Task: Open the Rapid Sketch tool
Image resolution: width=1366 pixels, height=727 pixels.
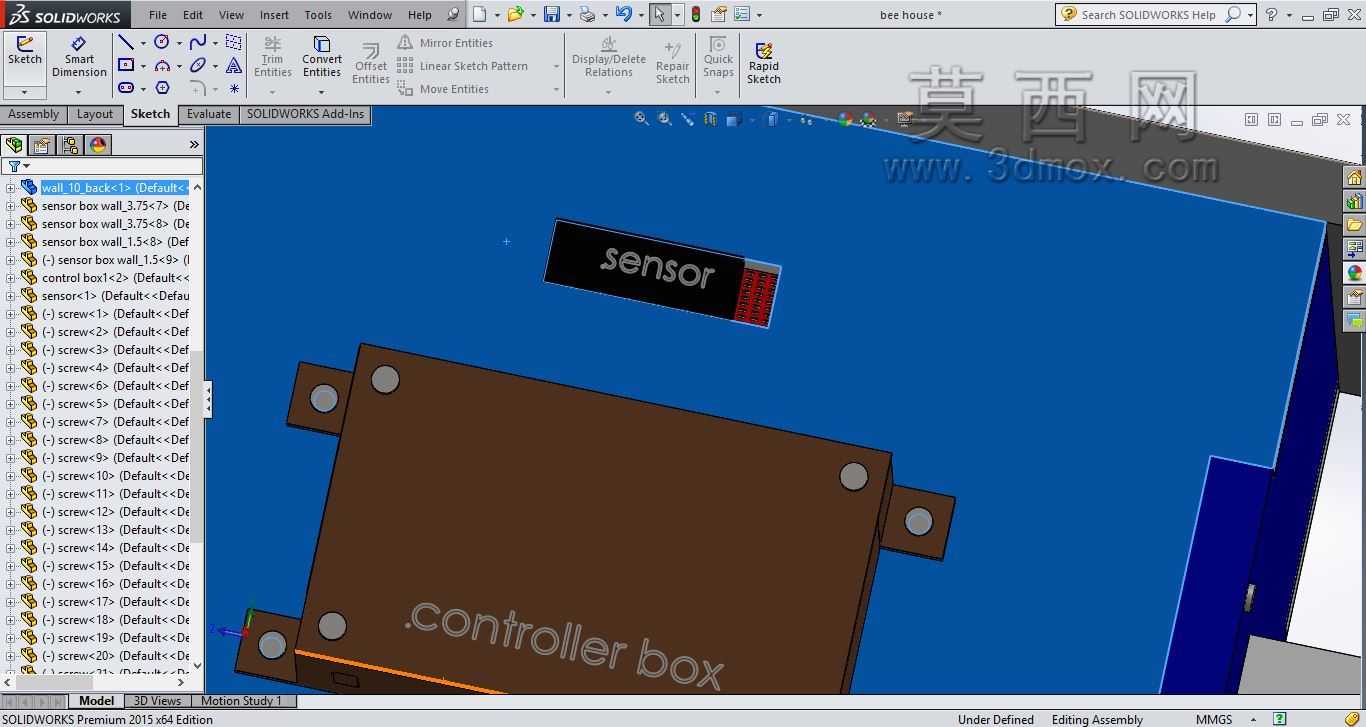Action: pyautogui.click(x=763, y=63)
